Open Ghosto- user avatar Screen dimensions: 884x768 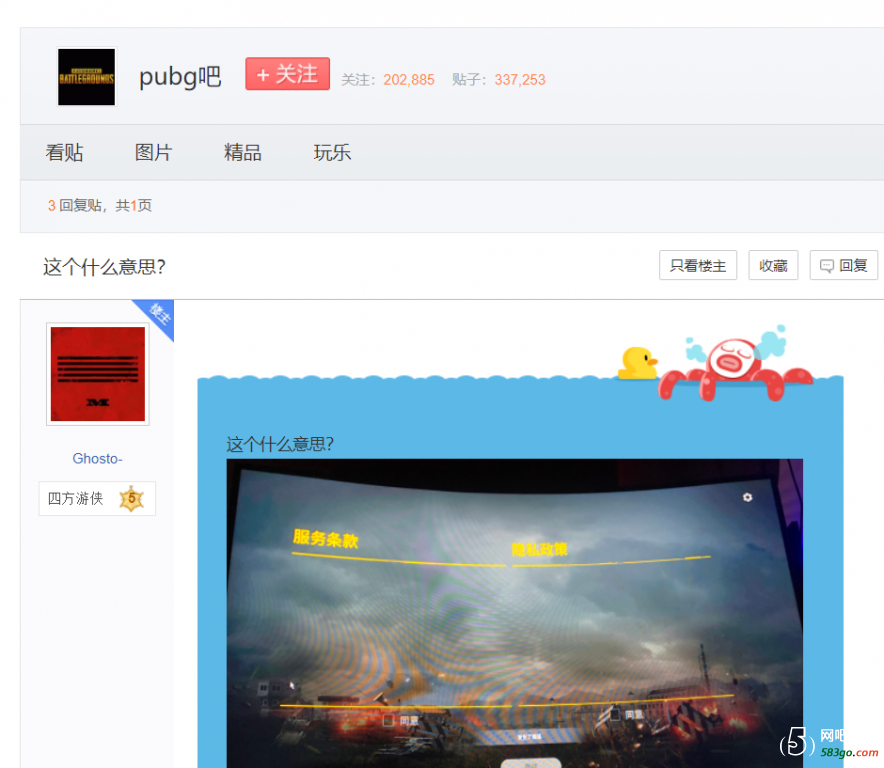tap(98, 374)
